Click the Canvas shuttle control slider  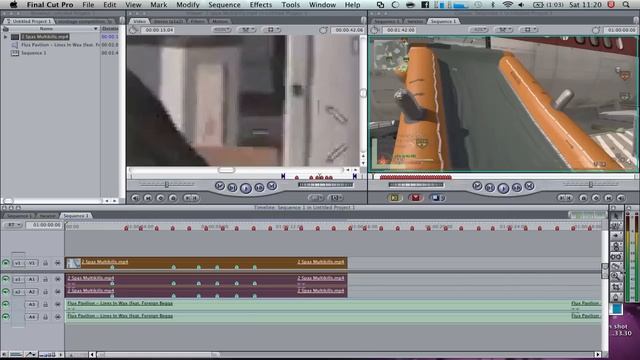[591, 184]
